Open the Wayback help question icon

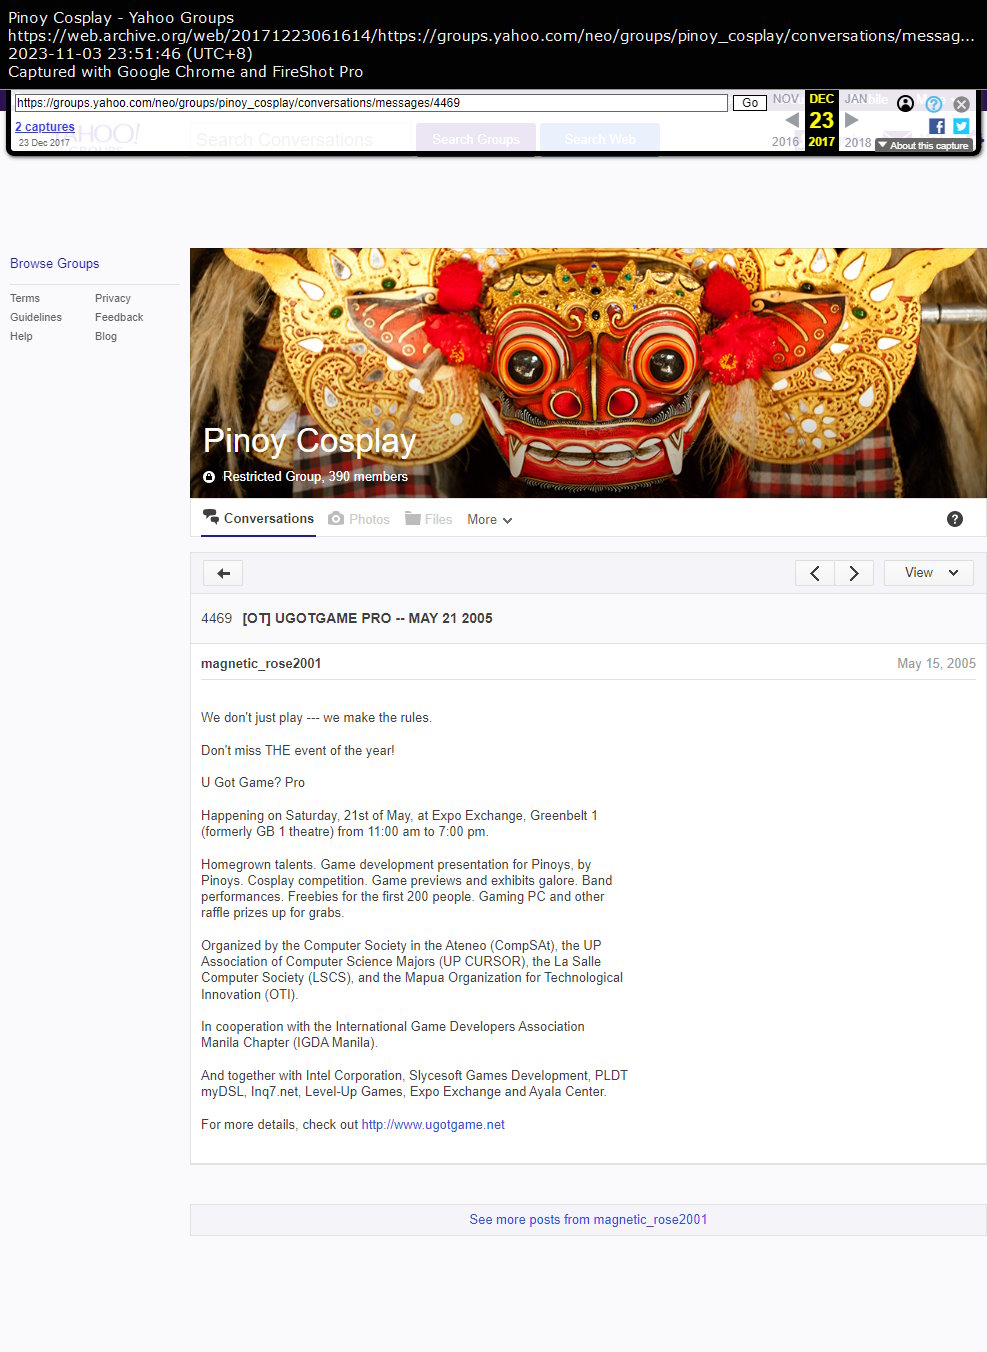point(934,104)
